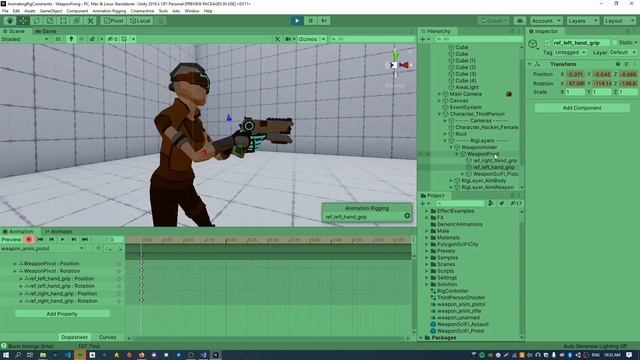640x360 pixels.
Task: Click the Step frame button in the toolbar
Action: [324, 21]
